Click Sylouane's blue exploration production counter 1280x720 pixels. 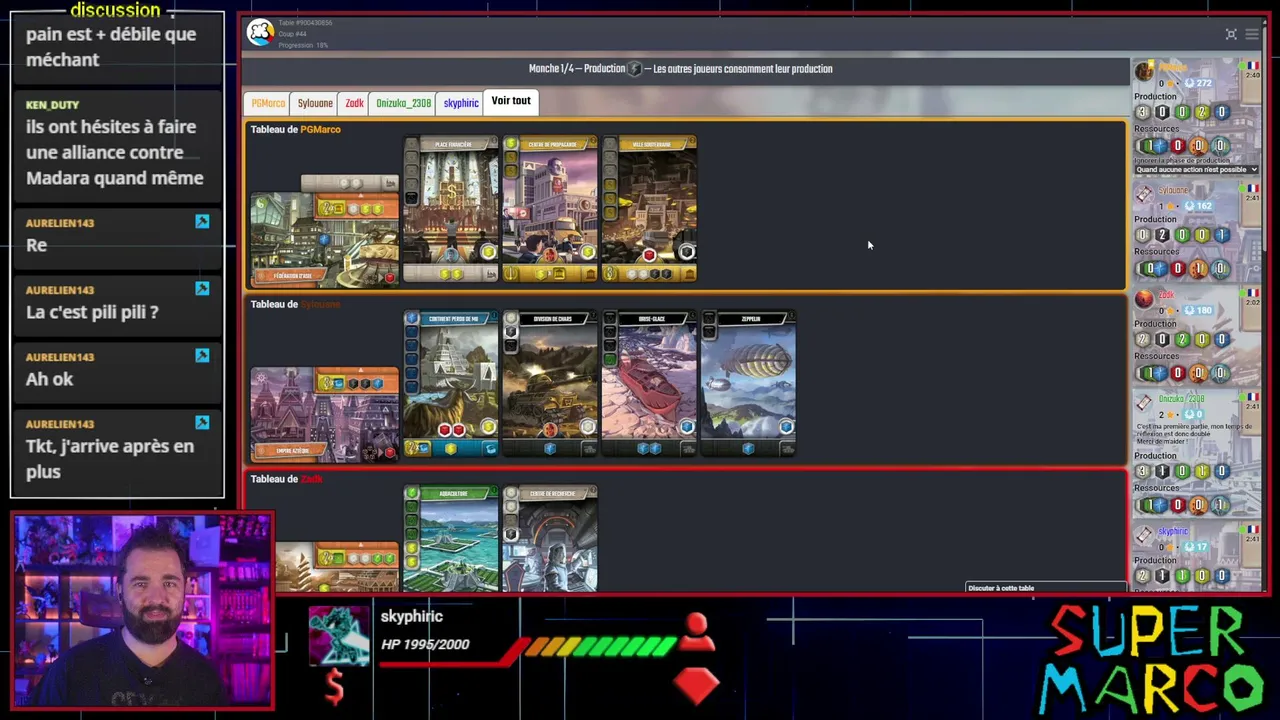(1221, 235)
